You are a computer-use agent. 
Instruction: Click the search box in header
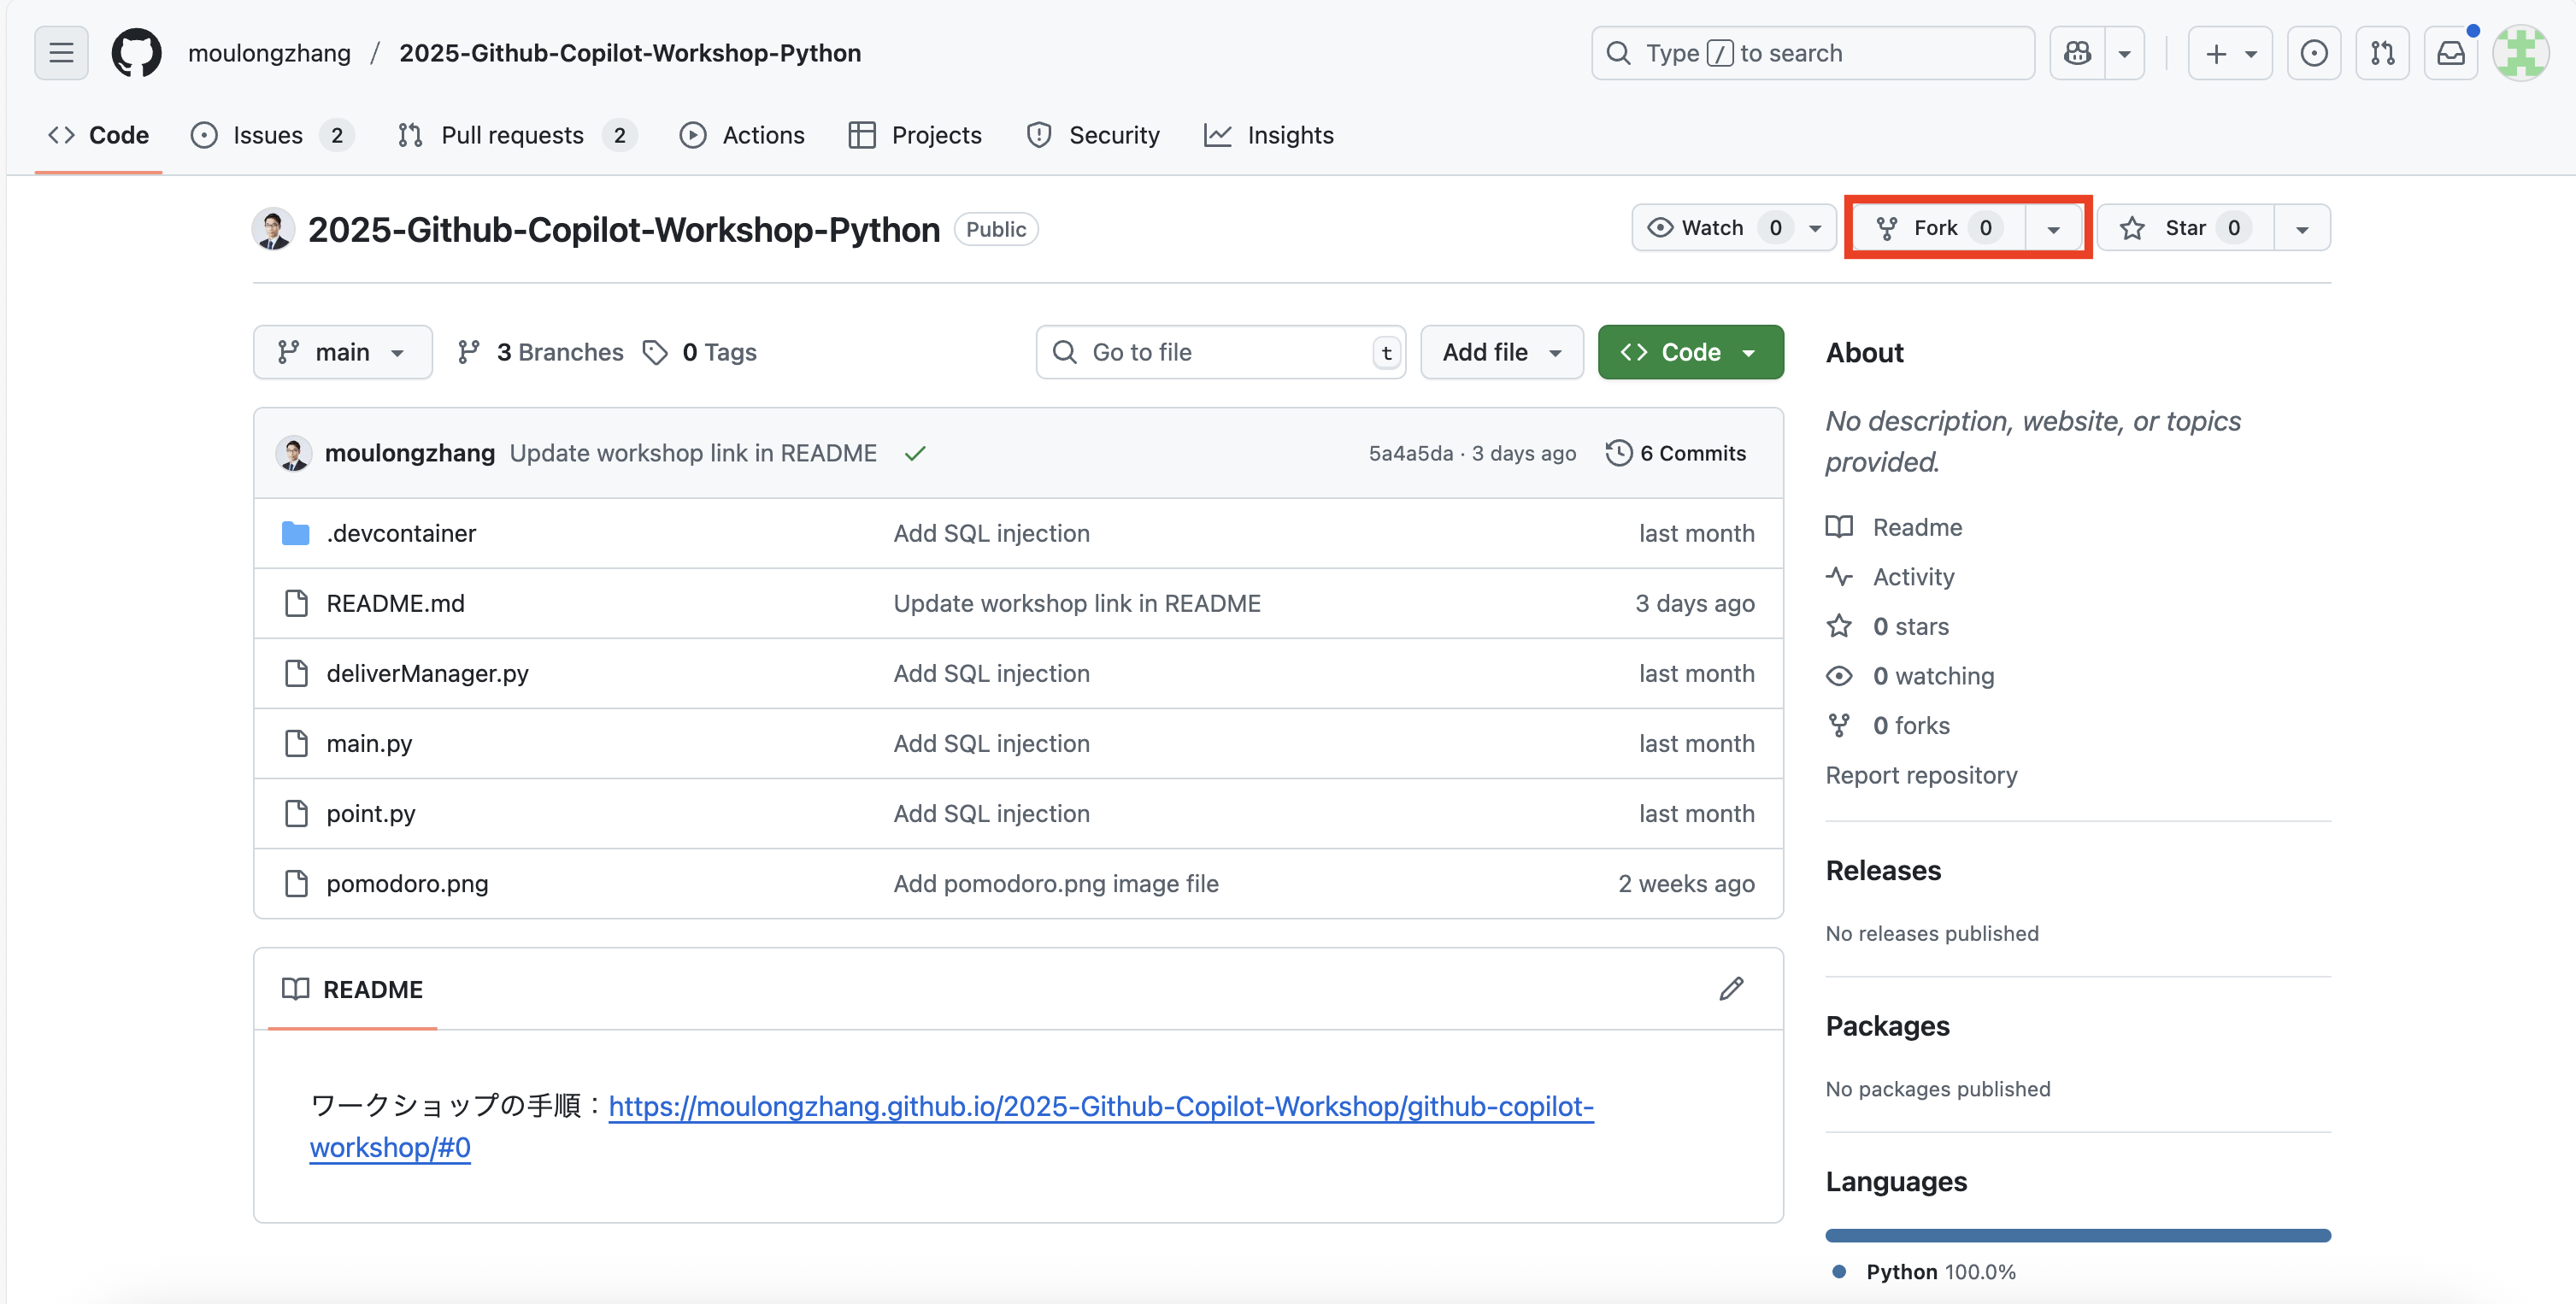pos(1812,53)
